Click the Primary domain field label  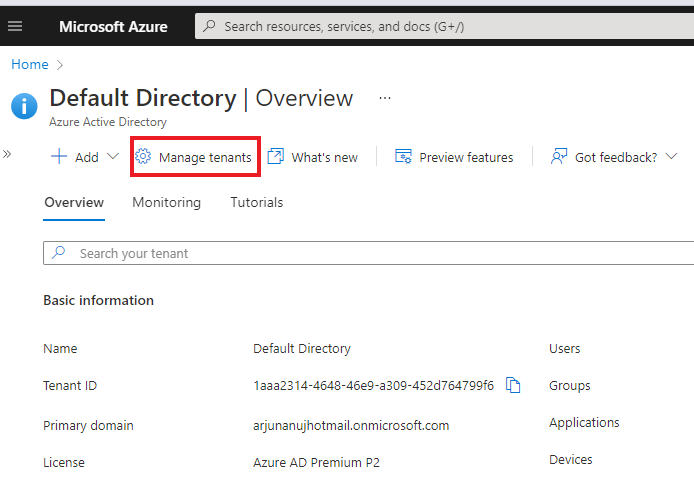pyautogui.click(x=88, y=425)
